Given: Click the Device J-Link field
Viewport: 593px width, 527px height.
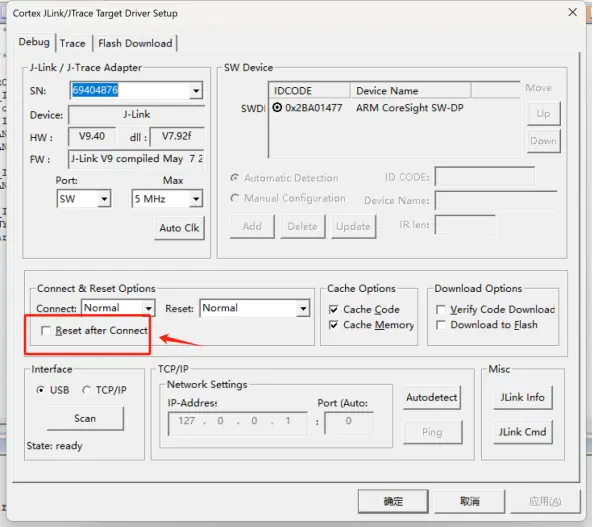Looking at the screenshot, I should pos(136,115).
